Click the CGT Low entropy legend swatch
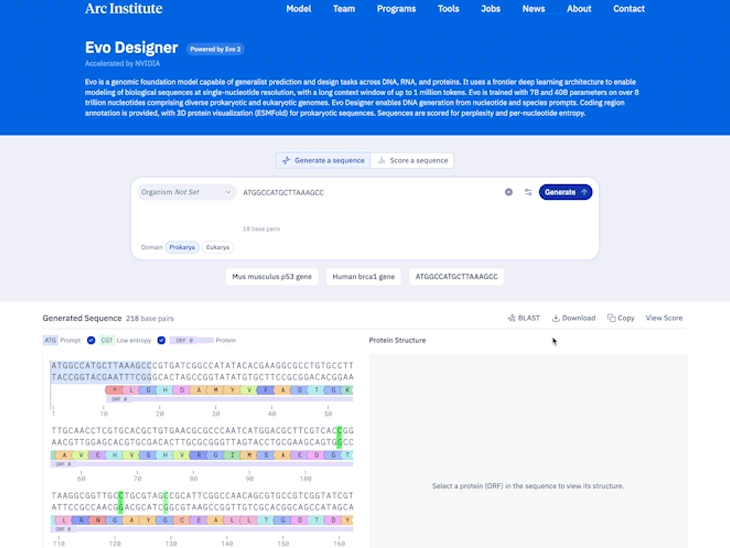The height and width of the screenshot is (548, 730). click(107, 340)
